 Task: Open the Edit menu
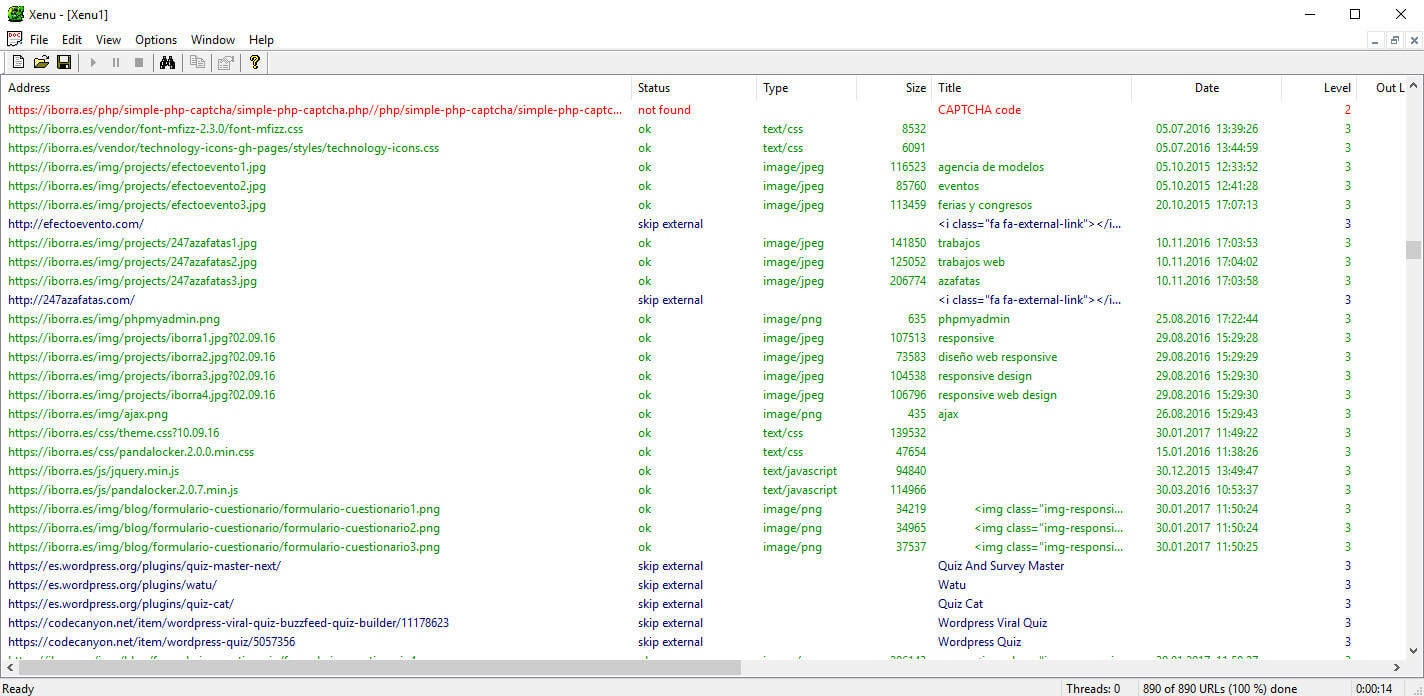[x=72, y=40]
